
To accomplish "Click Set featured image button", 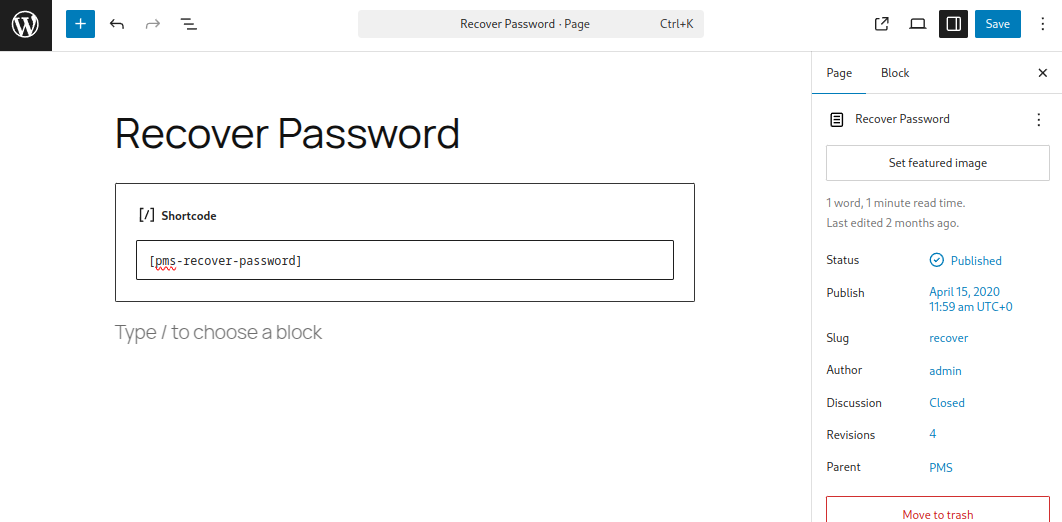I will (x=937, y=163).
